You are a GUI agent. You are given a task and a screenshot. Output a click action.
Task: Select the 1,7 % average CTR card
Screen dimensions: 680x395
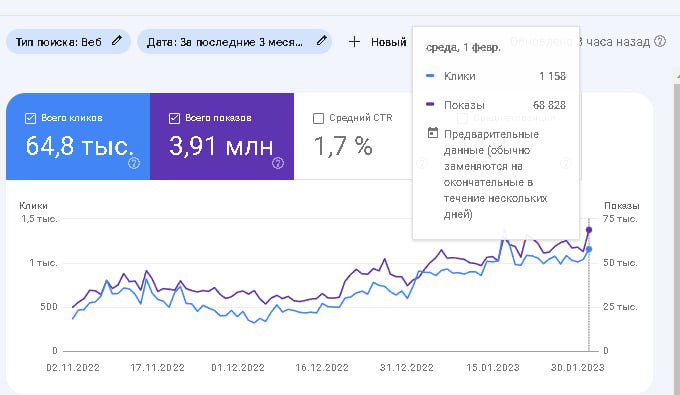(352, 136)
